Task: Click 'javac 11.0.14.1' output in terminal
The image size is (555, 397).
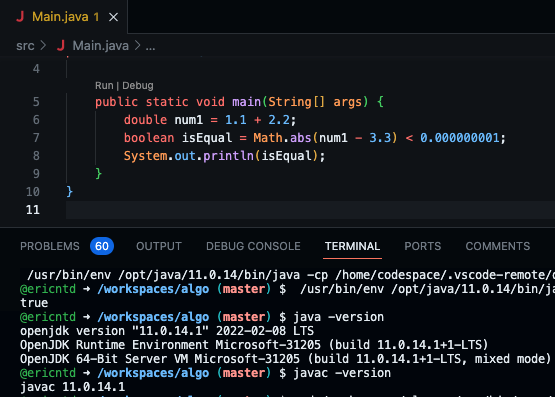Action: click(73, 387)
